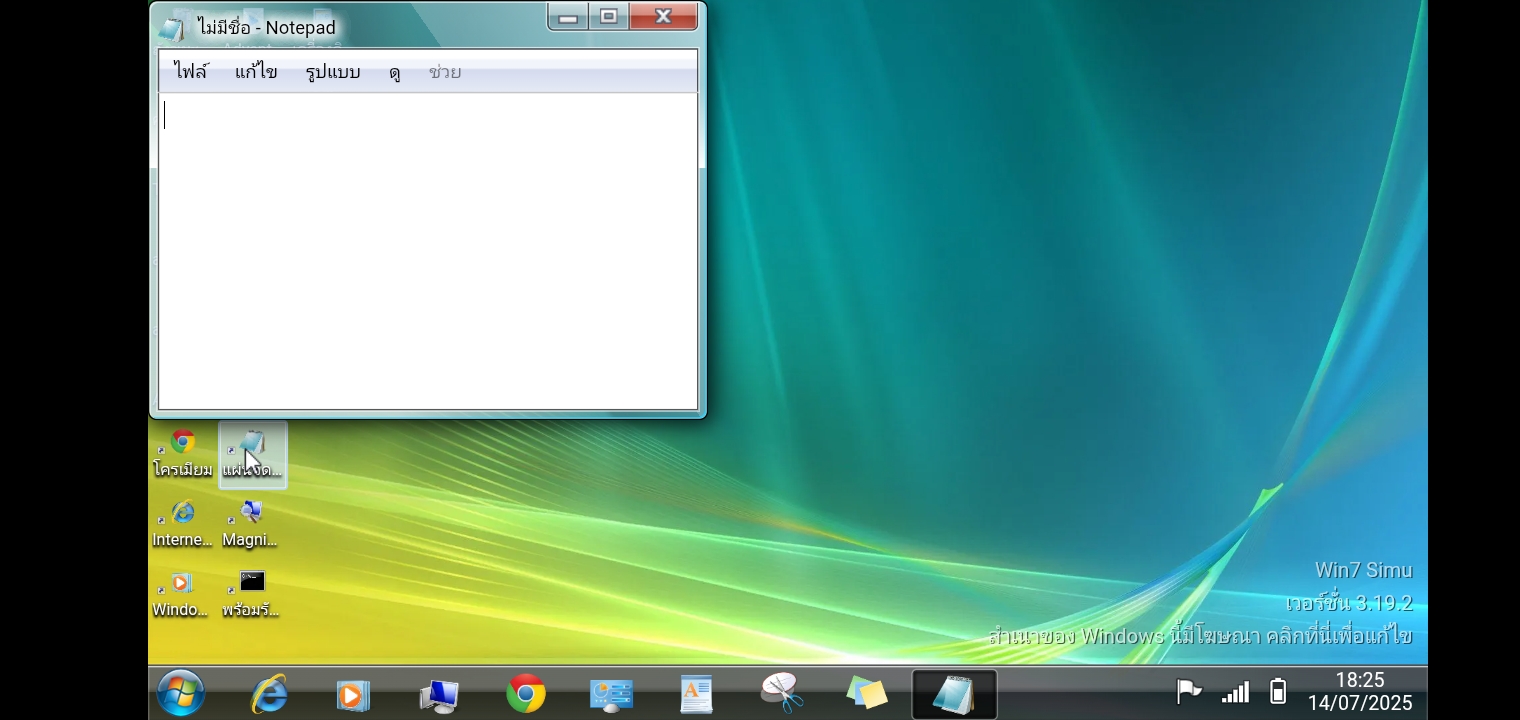Select the โครเมียม desktop shortcut
1520x720 pixels.
pyautogui.click(x=182, y=455)
